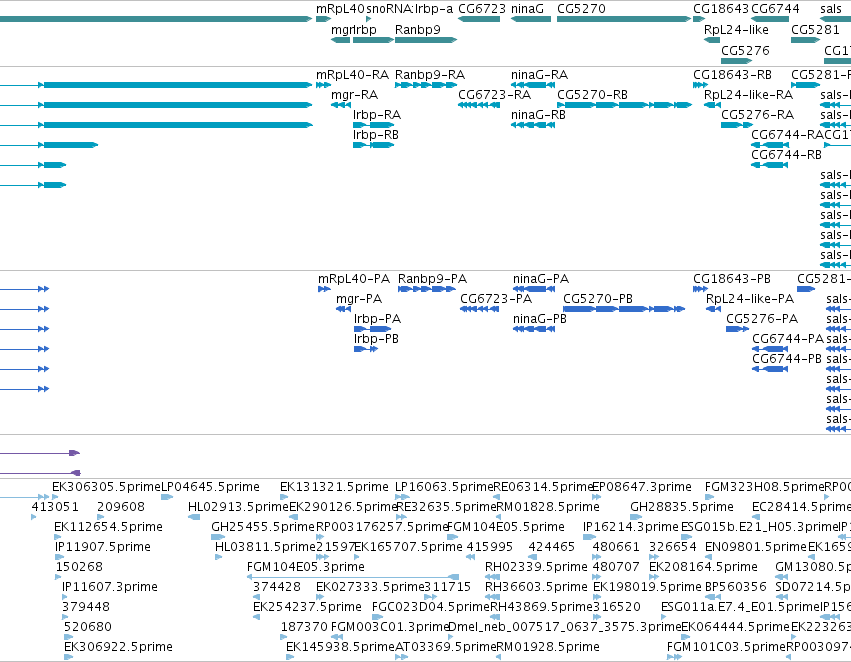Click the snoRNA:lrbp-a gene label
This screenshot has height=662, width=851.
tap(410, 9)
